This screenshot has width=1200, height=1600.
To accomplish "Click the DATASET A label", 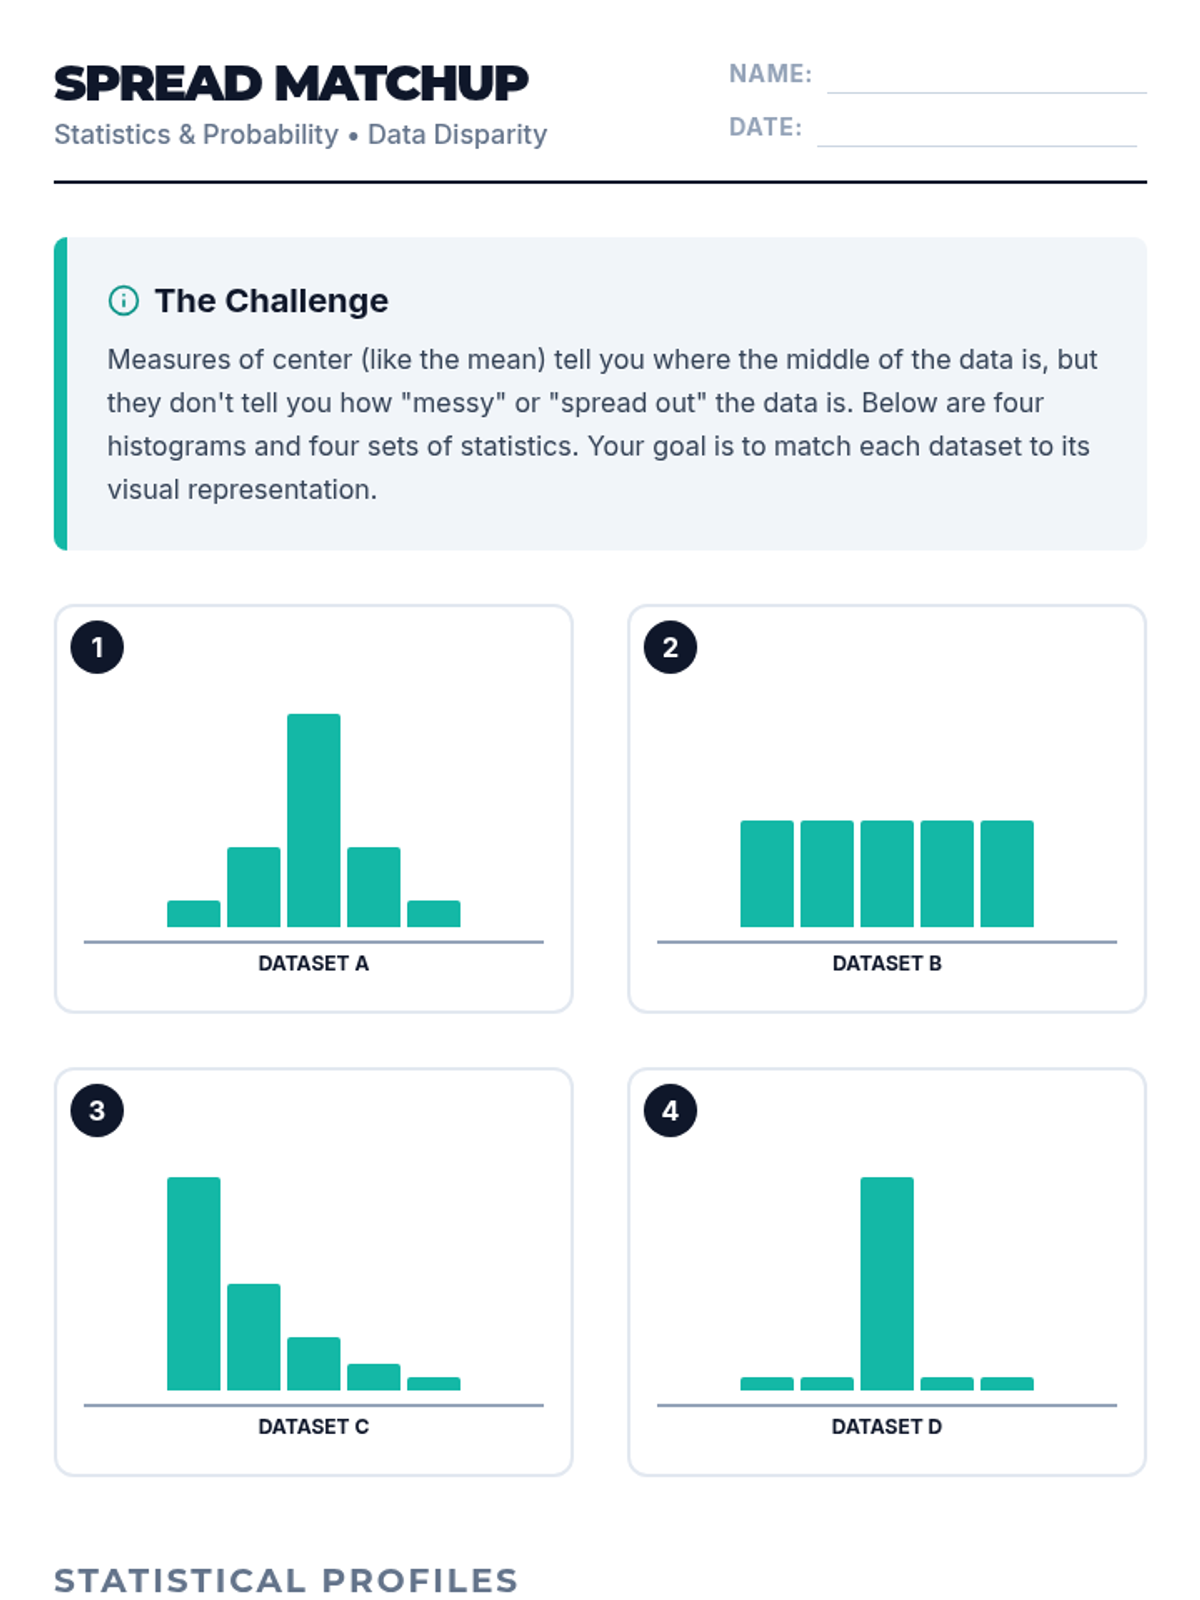I will pos(314,963).
